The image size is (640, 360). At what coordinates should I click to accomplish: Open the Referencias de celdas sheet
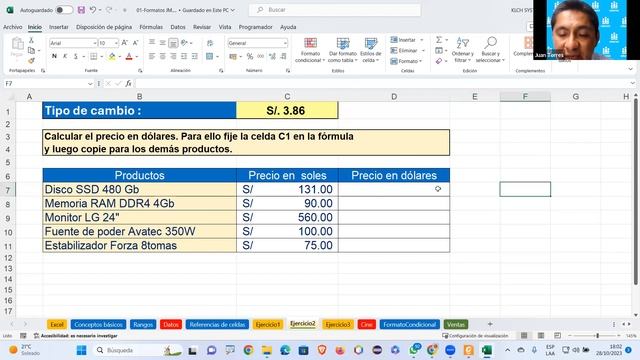(217, 324)
